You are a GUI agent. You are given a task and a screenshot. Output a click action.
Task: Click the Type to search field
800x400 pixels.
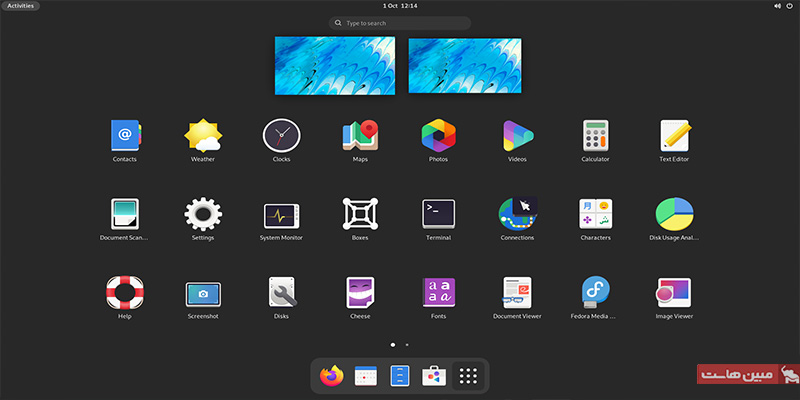[400, 22]
